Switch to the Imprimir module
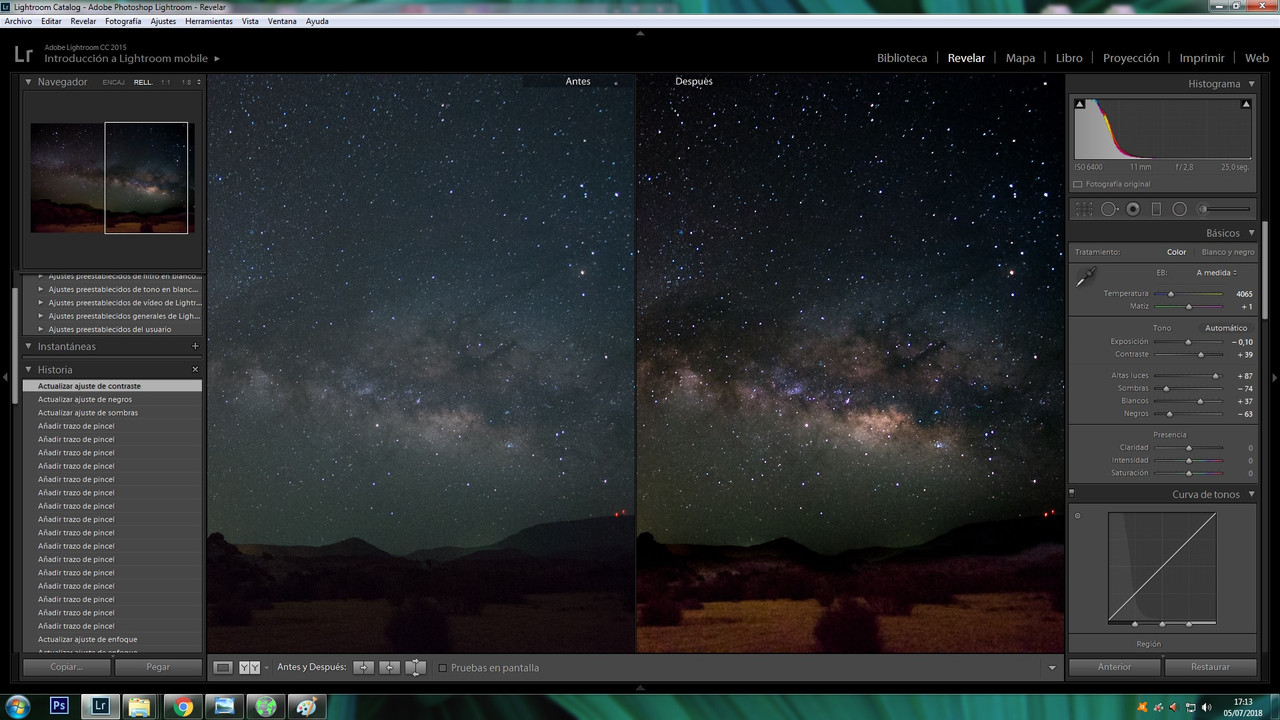This screenshot has height=720, width=1280. pos(1202,58)
